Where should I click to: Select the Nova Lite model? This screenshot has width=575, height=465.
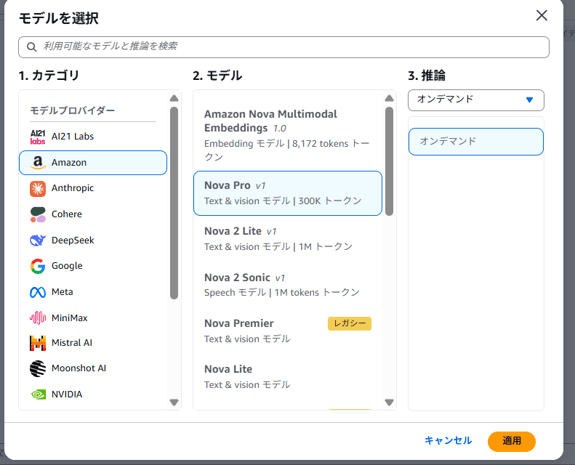tap(288, 377)
